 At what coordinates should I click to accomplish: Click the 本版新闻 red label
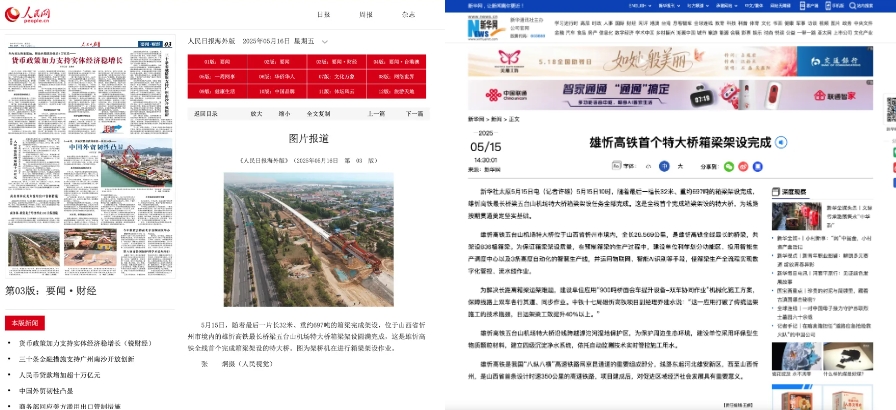25,323
